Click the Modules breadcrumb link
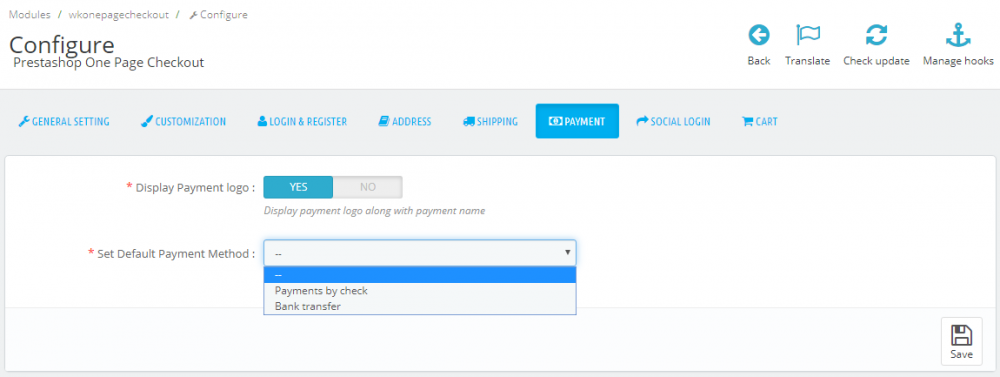Image resolution: width=1000 pixels, height=377 pixels. (29, 14)
